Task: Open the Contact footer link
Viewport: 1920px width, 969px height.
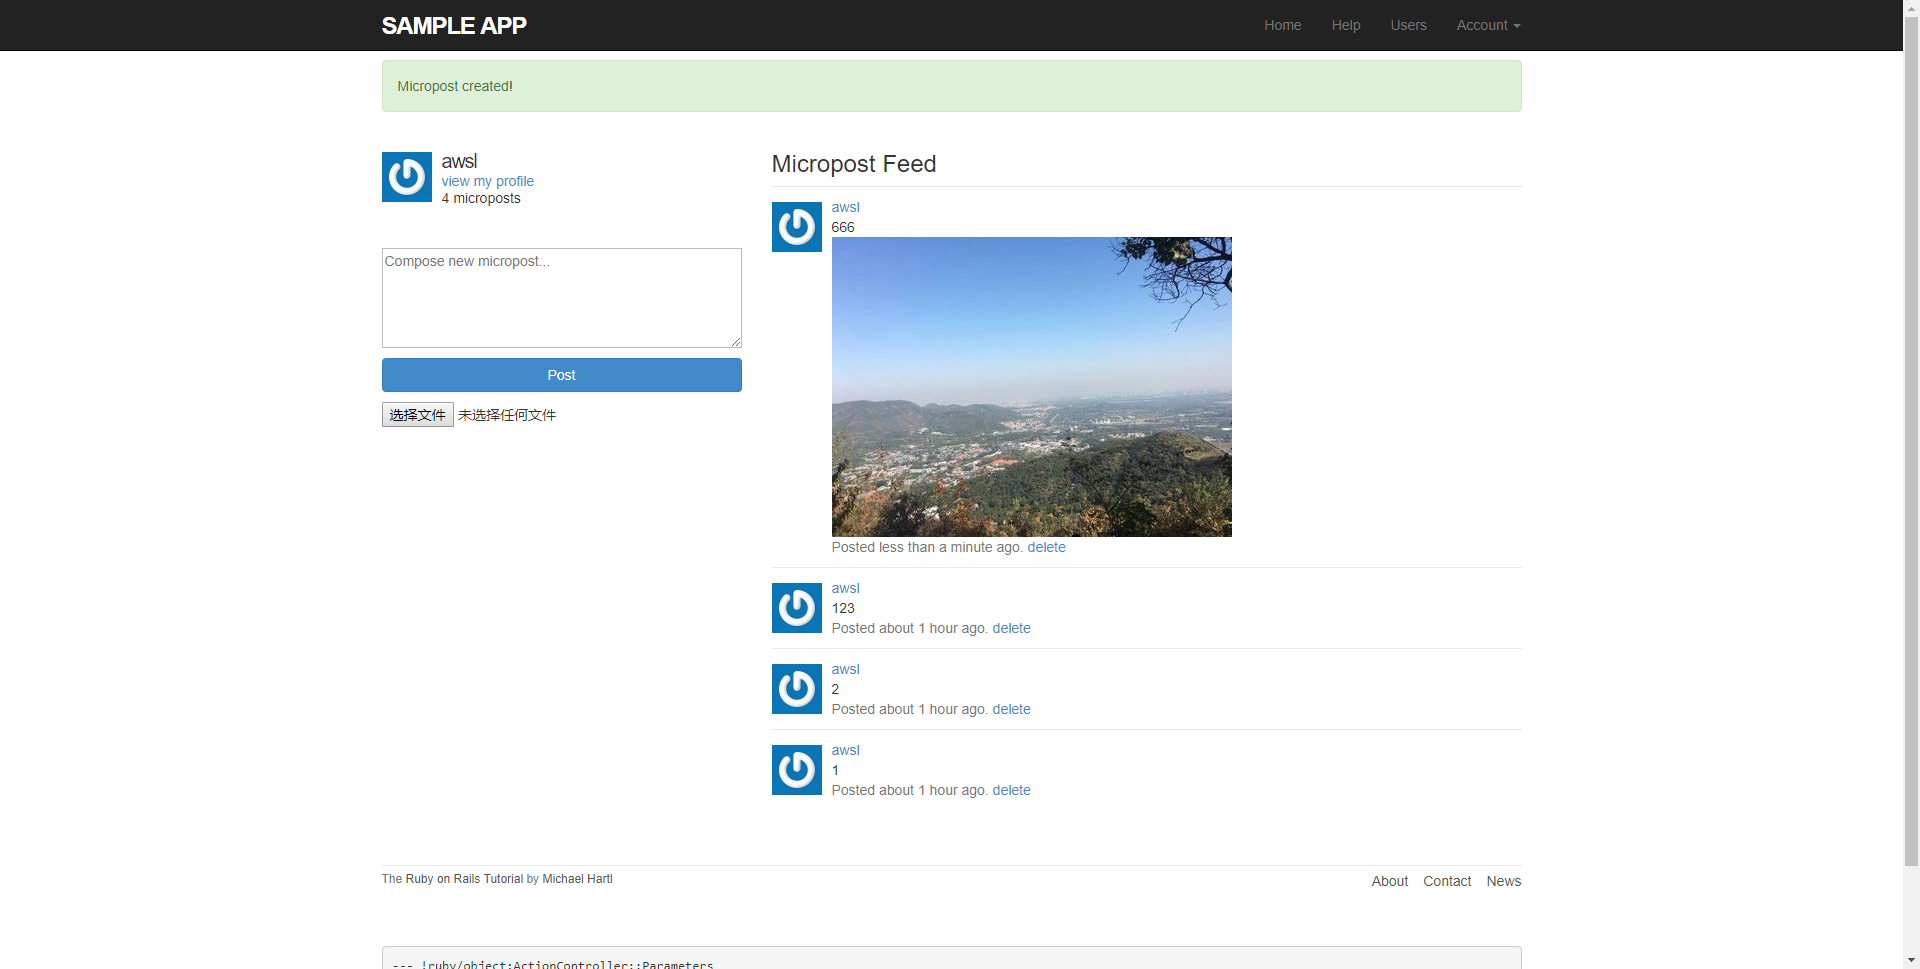Action: [1447, 881]
